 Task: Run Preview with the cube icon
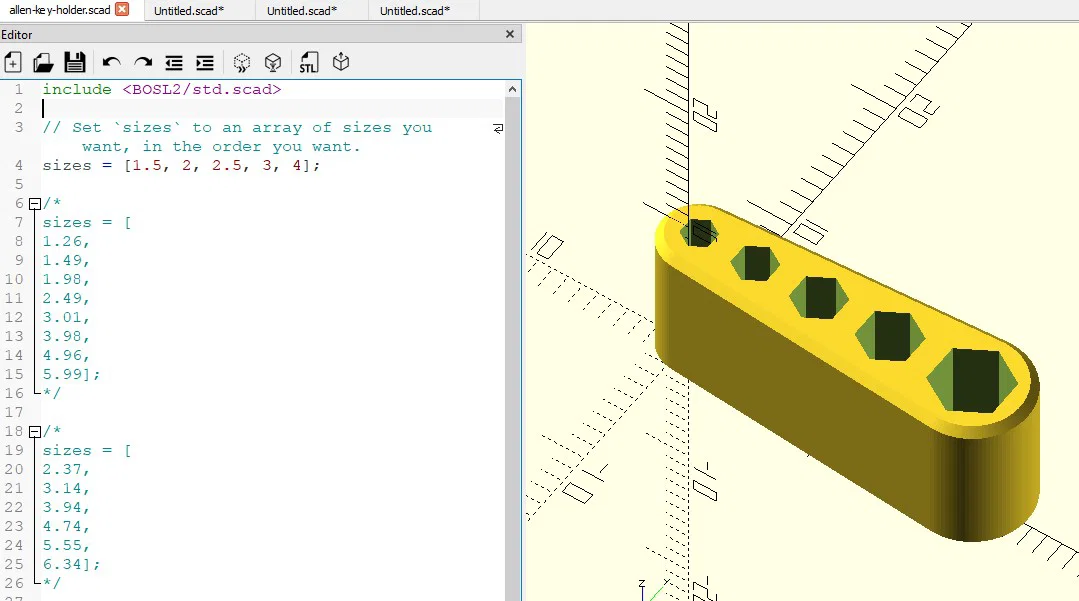pyautogui.click(x=242, y=63)
